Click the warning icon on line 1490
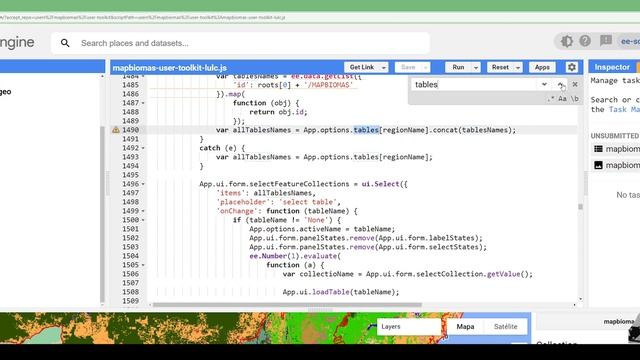 click(x=116, y=130)
